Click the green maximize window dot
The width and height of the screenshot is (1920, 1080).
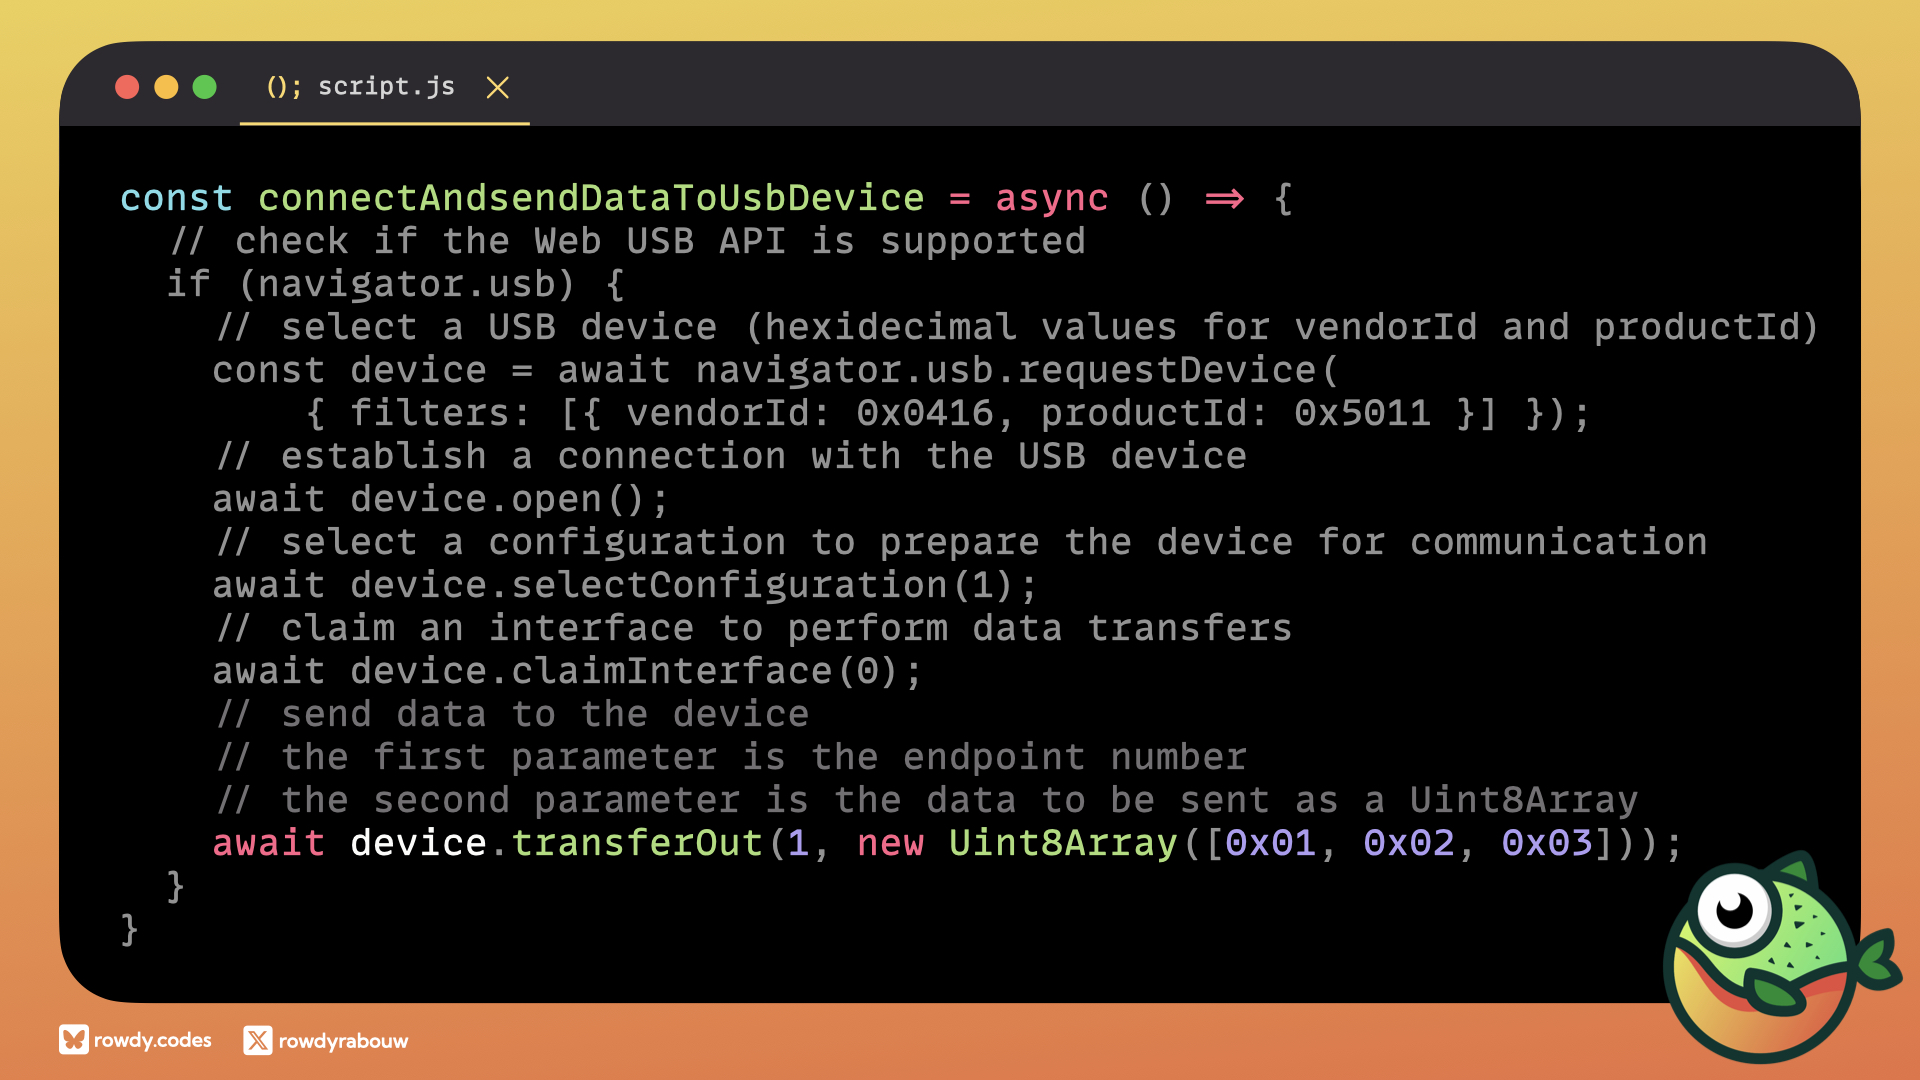click(x=205, y=87)
